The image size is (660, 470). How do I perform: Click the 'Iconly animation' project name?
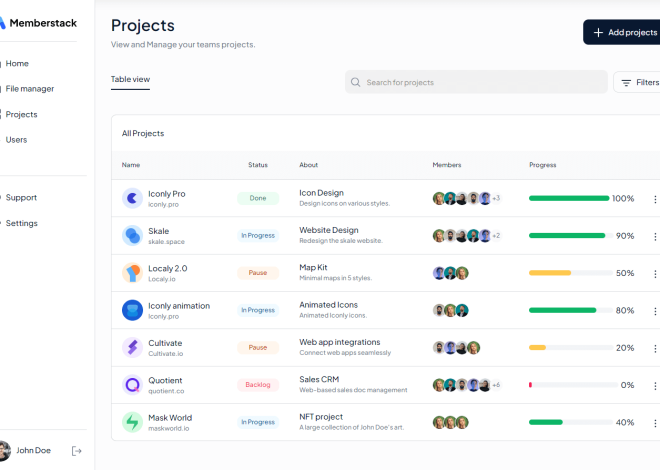(x=179, y=306)
